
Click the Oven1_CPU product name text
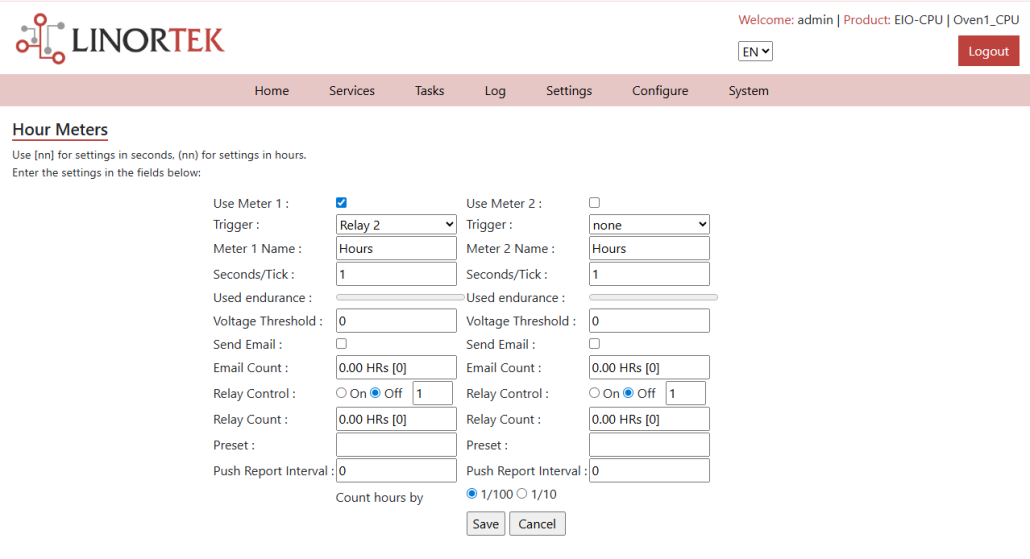pyautogui.click(x=986, y=20)
